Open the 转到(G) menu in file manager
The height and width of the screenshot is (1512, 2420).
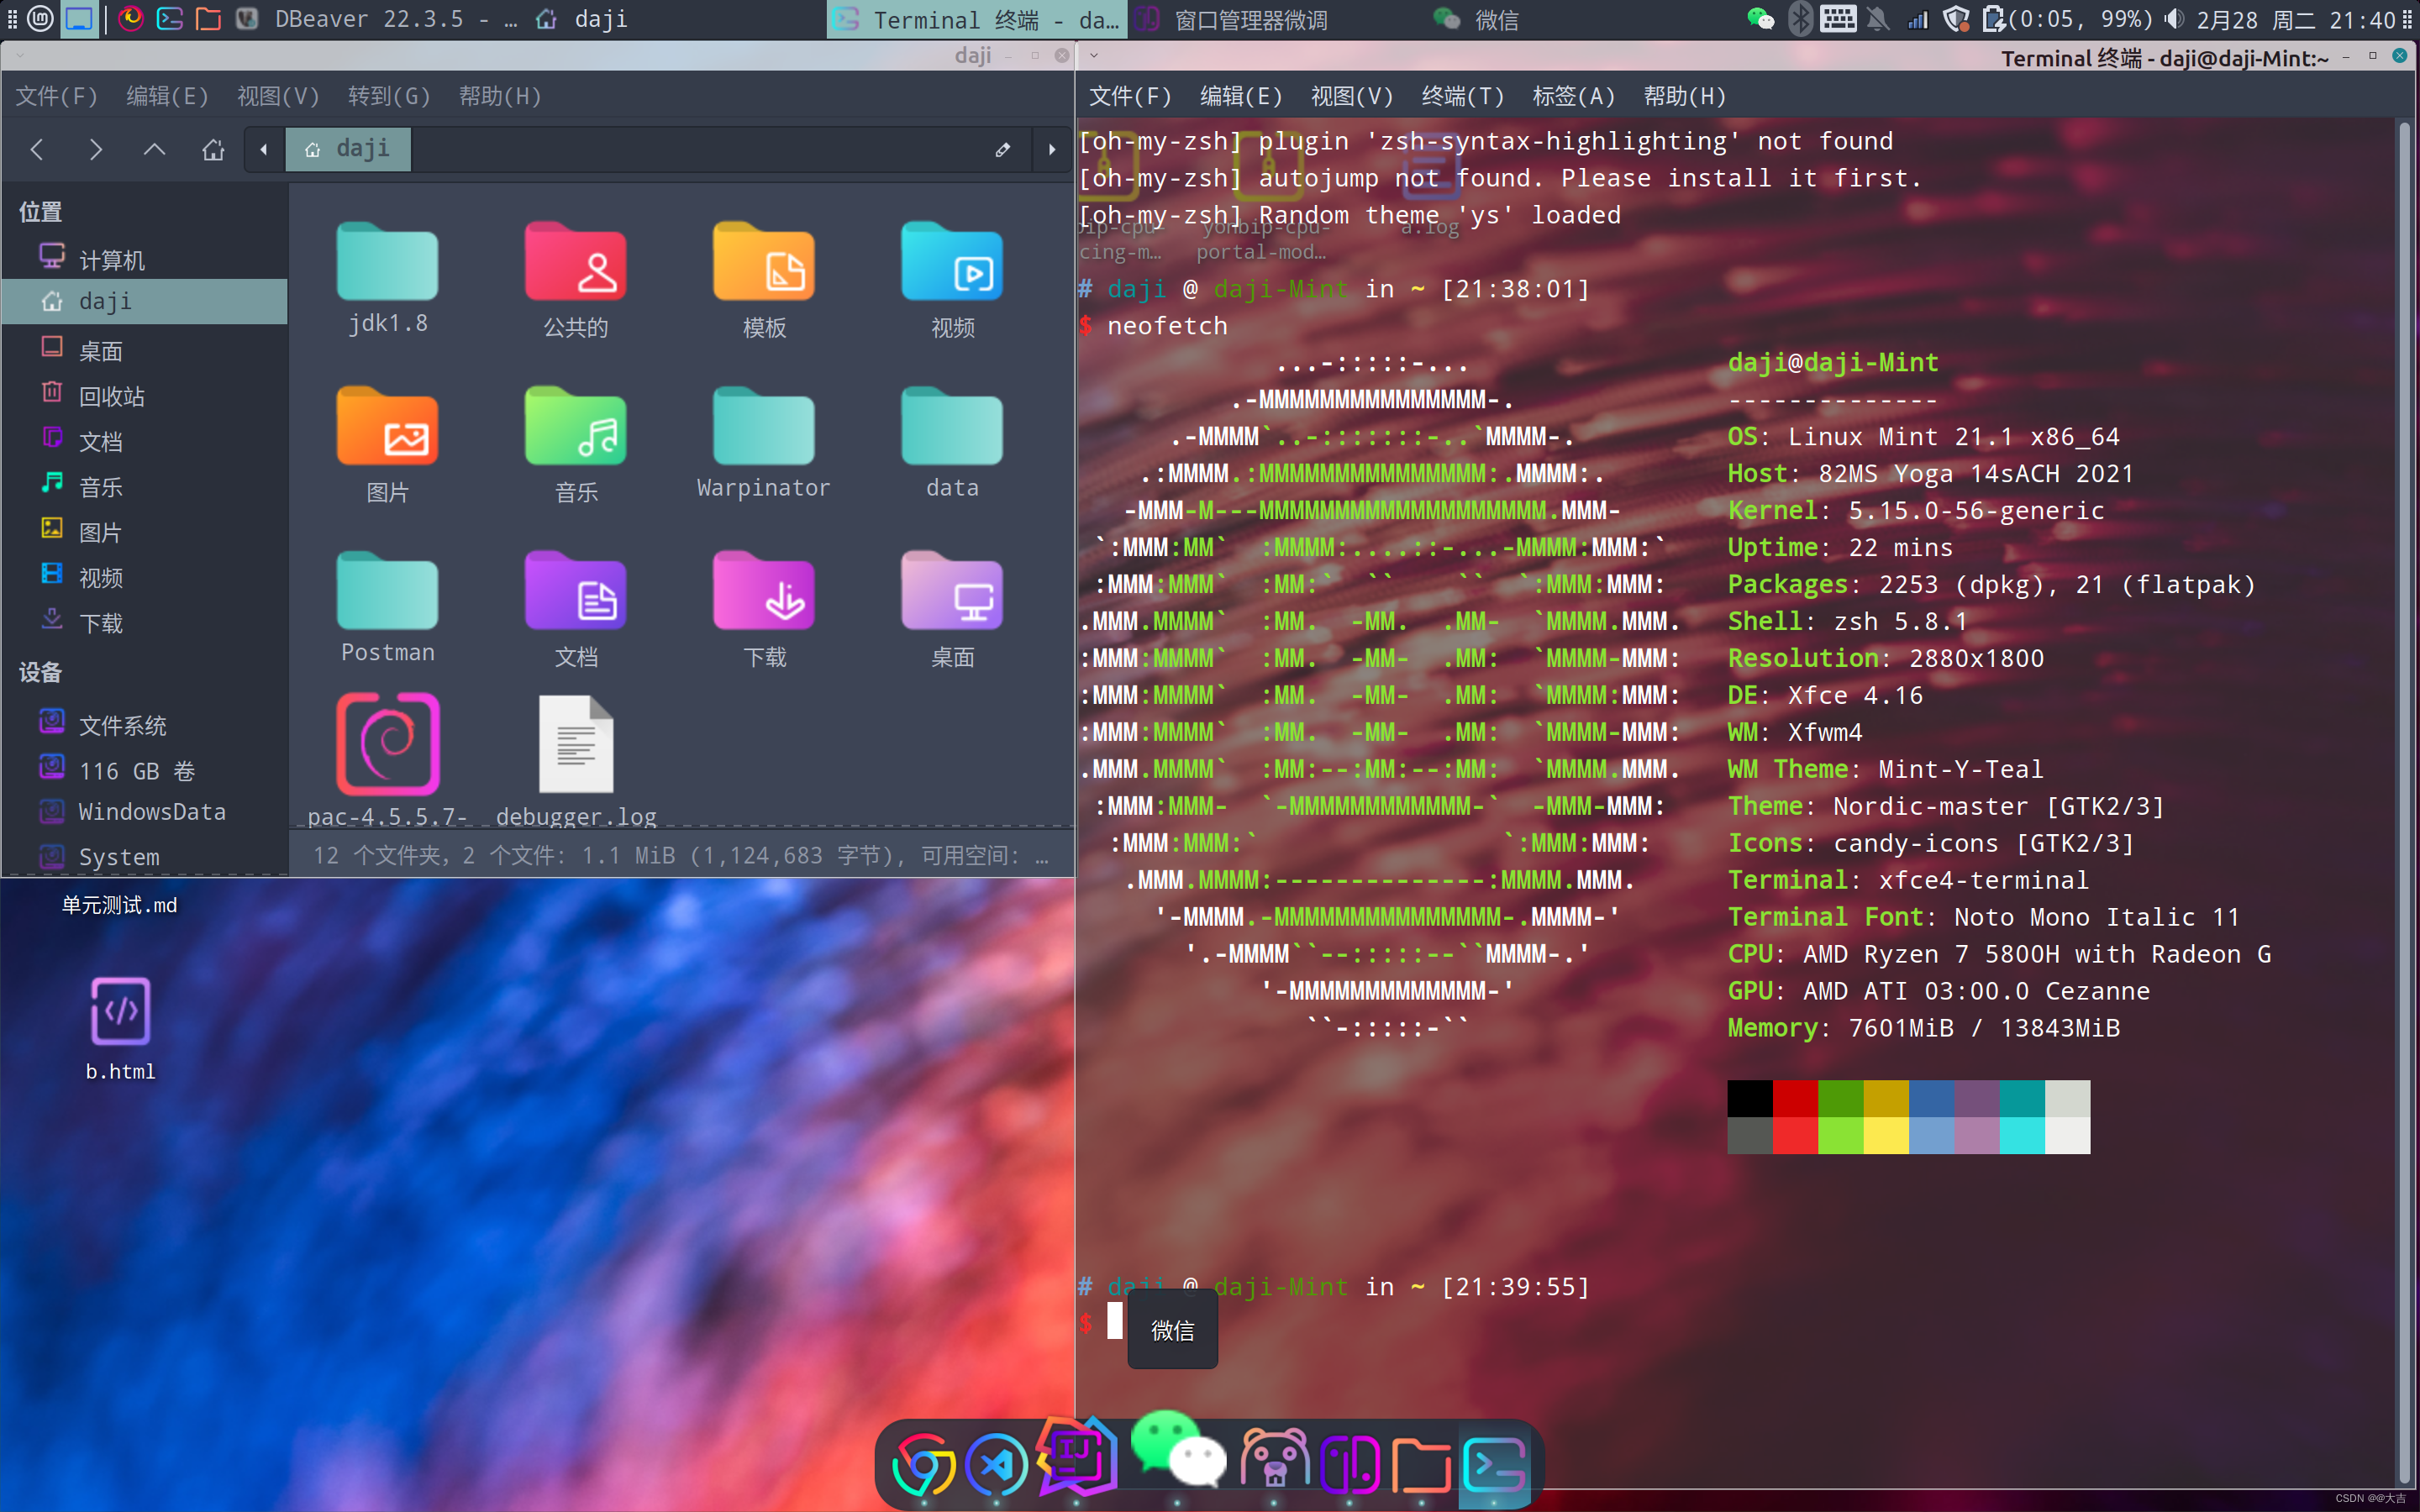point(389,96)
